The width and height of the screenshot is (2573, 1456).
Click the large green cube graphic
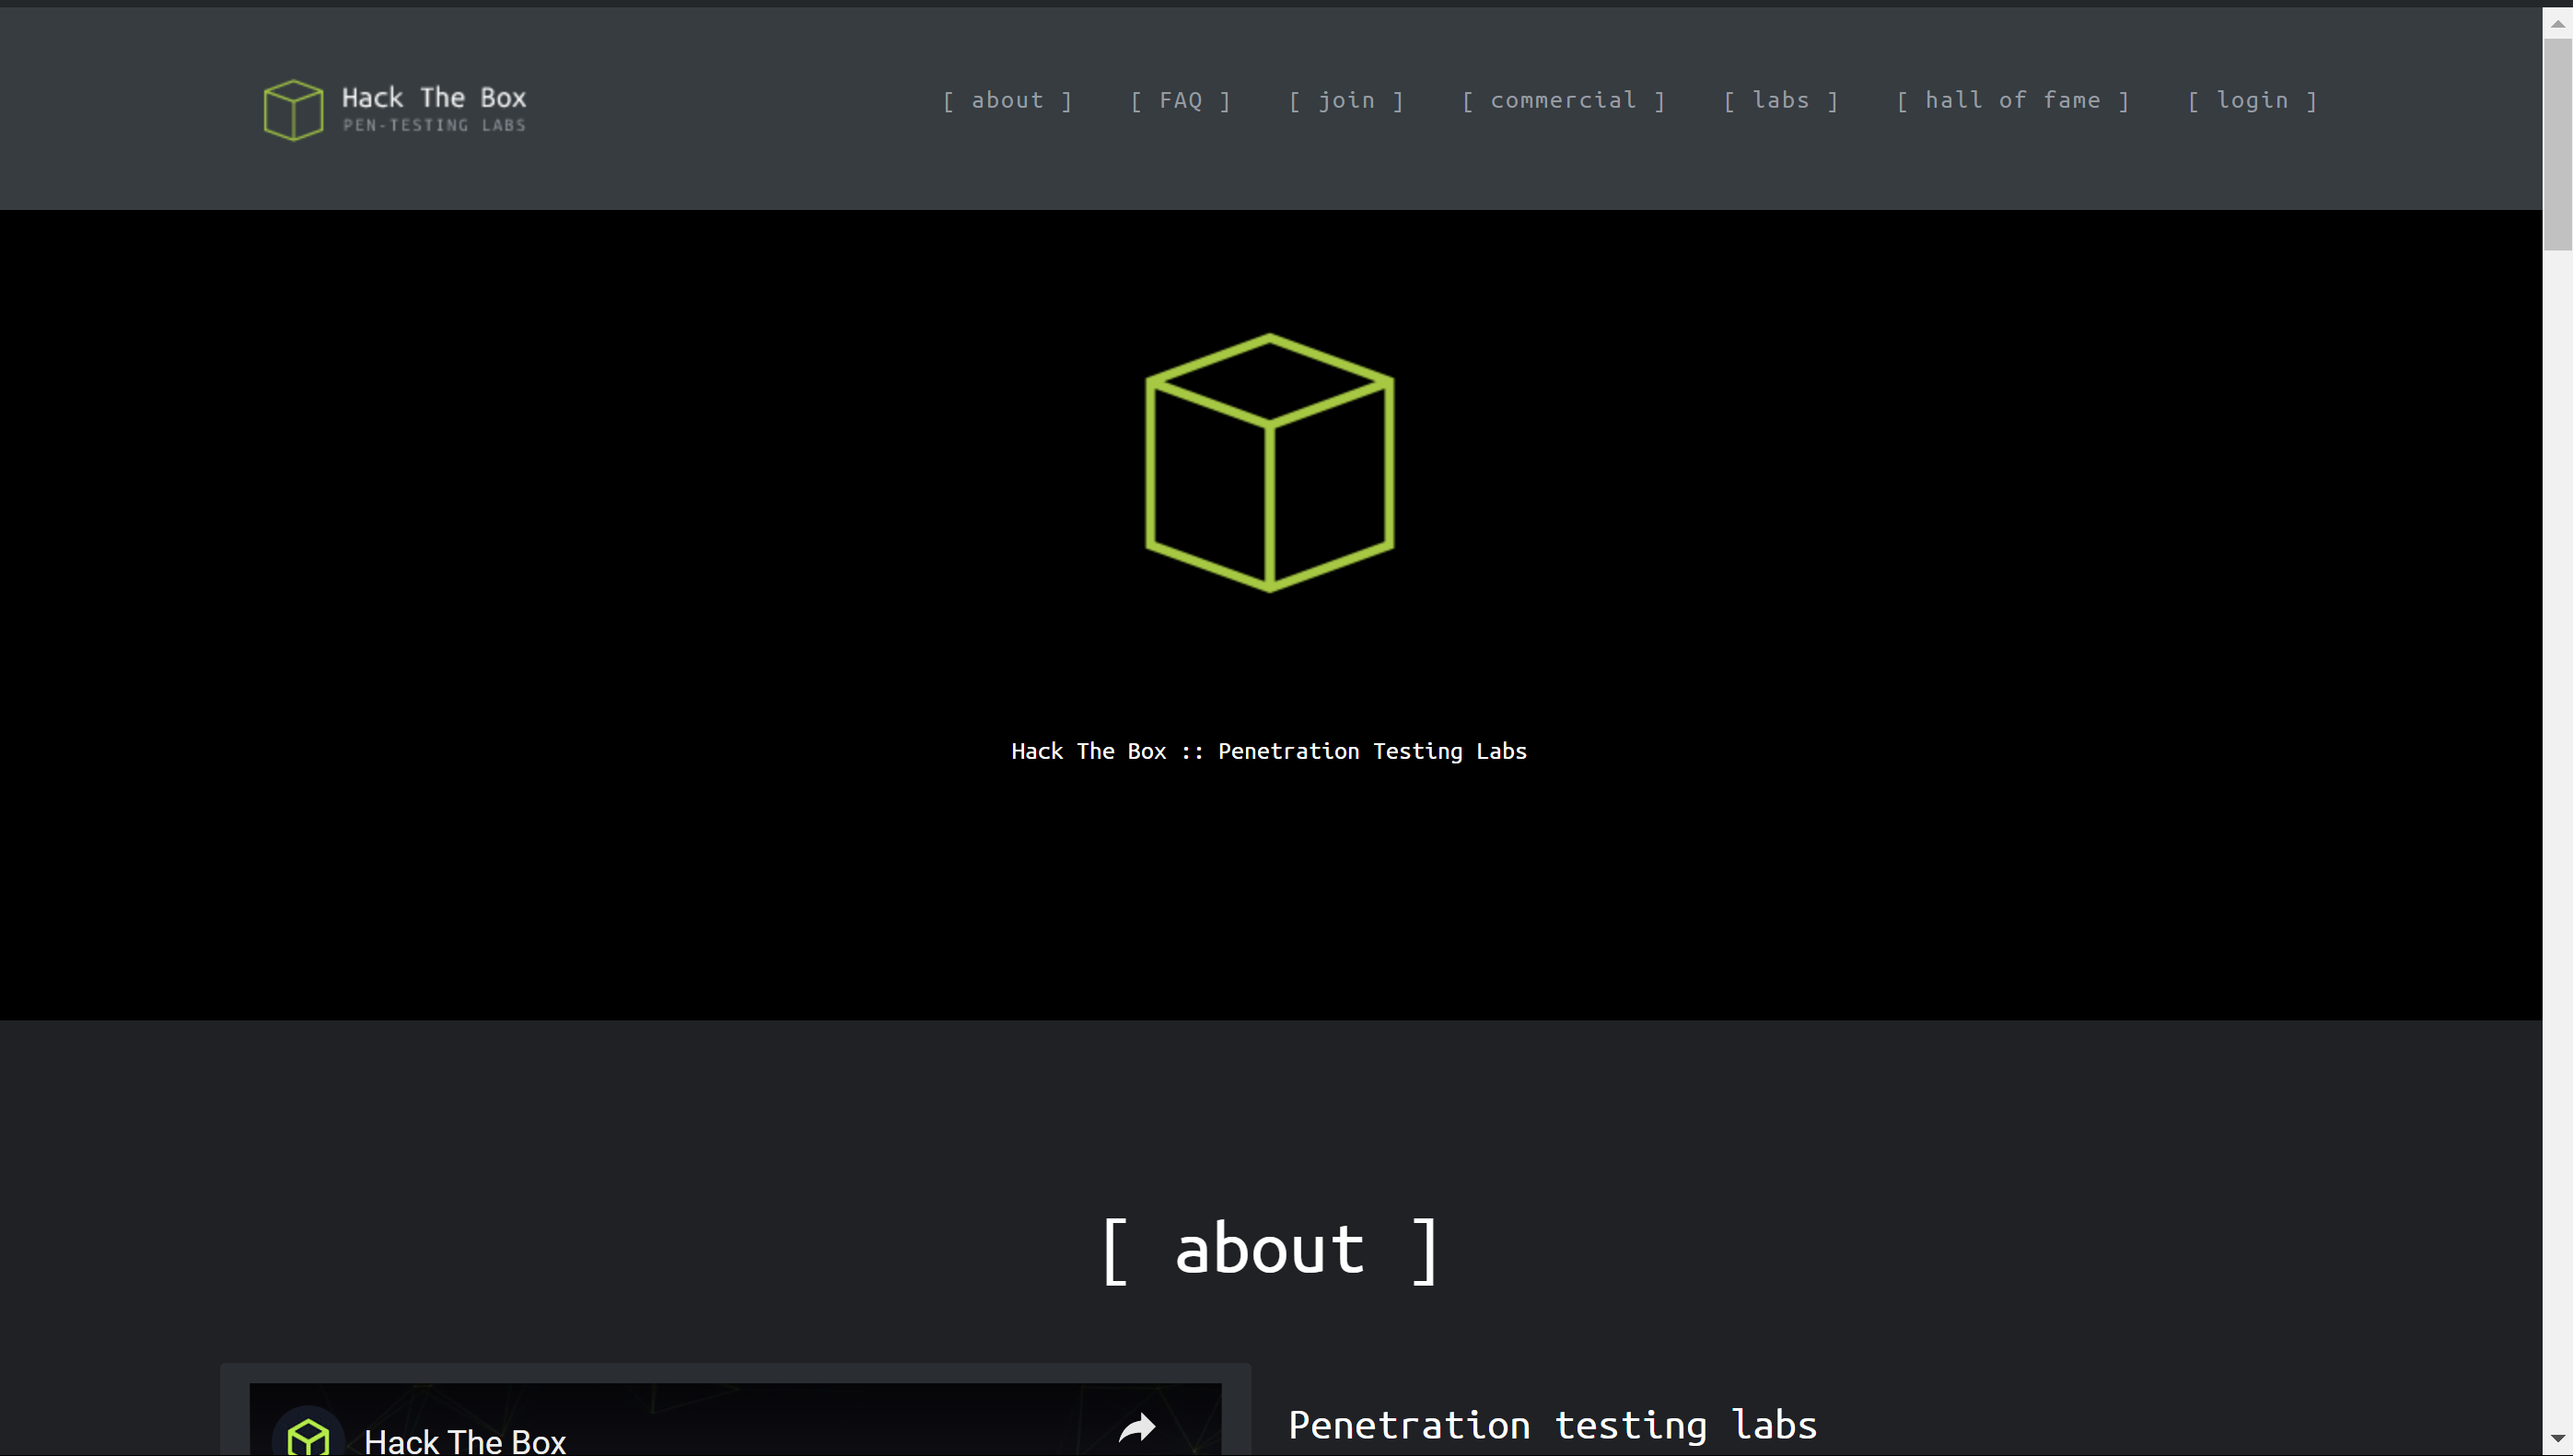pyautogui.click(x=1269, y=462)
